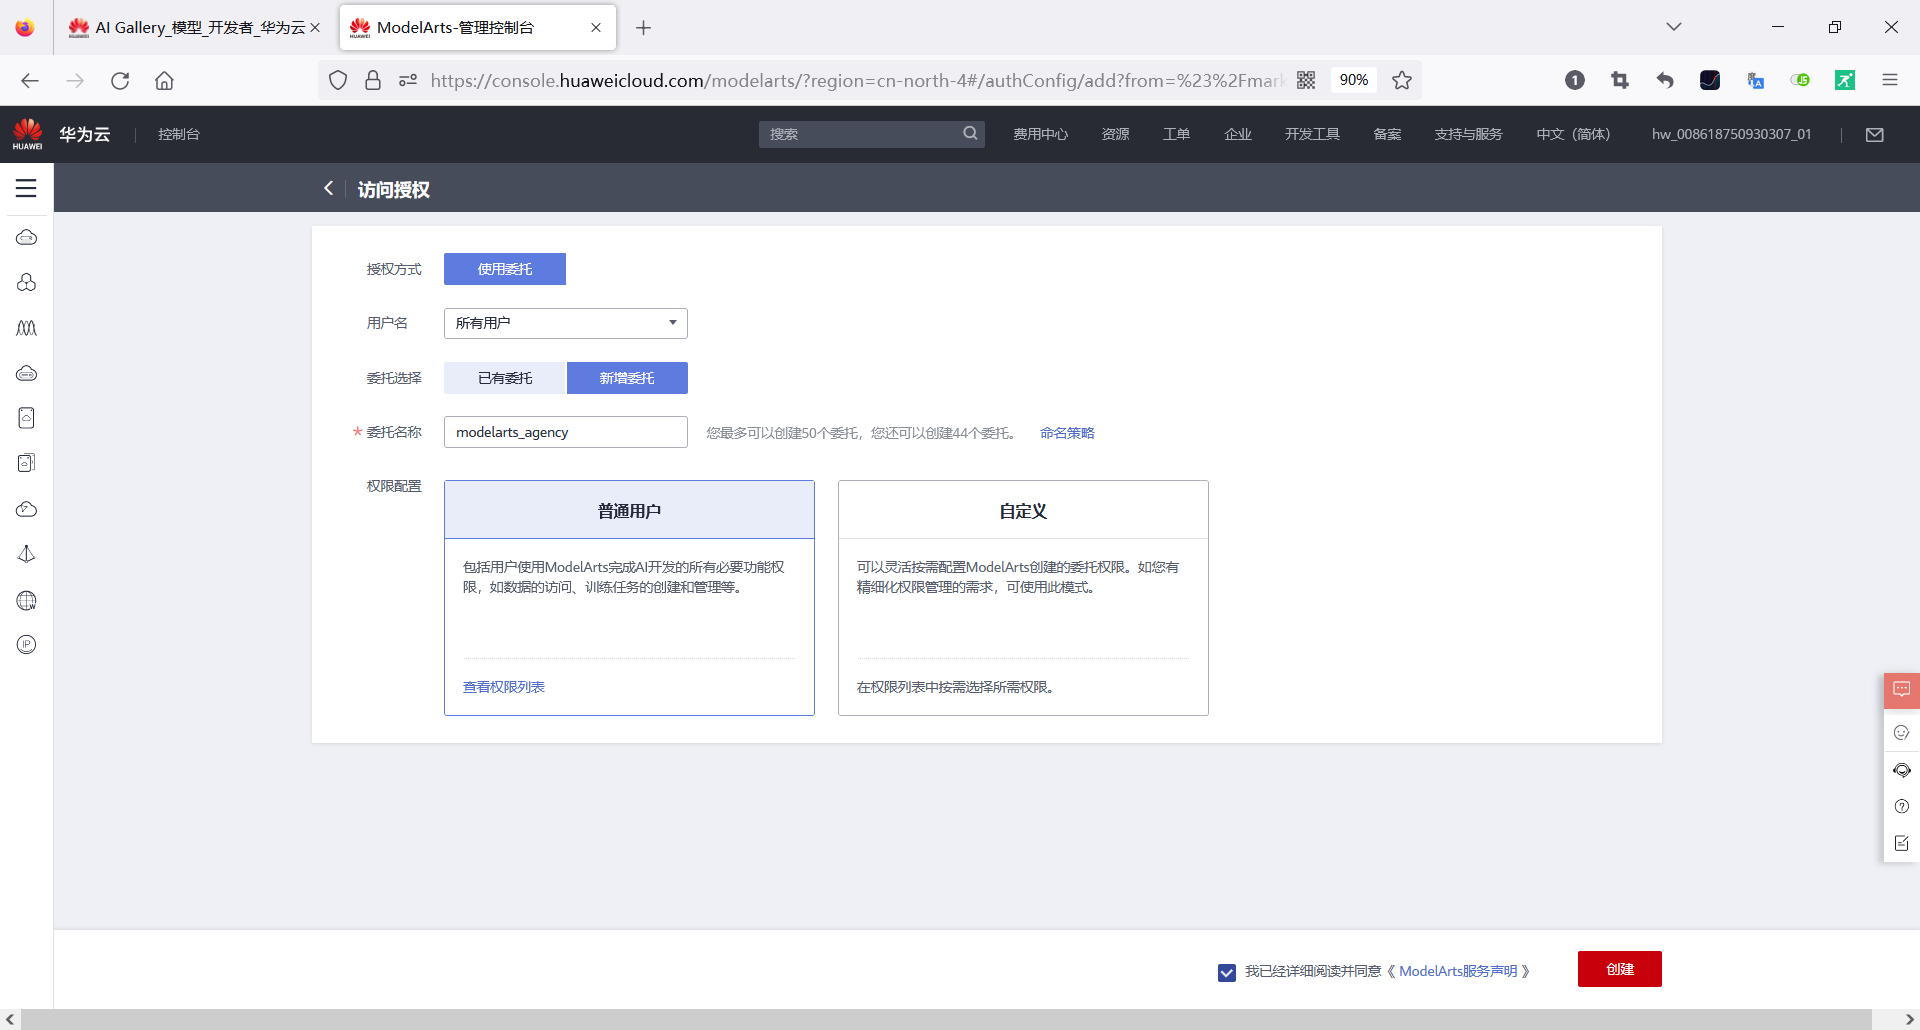The image size is (1920, 1030).
Task: Click the search magnifier icon in the console header
Action: 970,133
